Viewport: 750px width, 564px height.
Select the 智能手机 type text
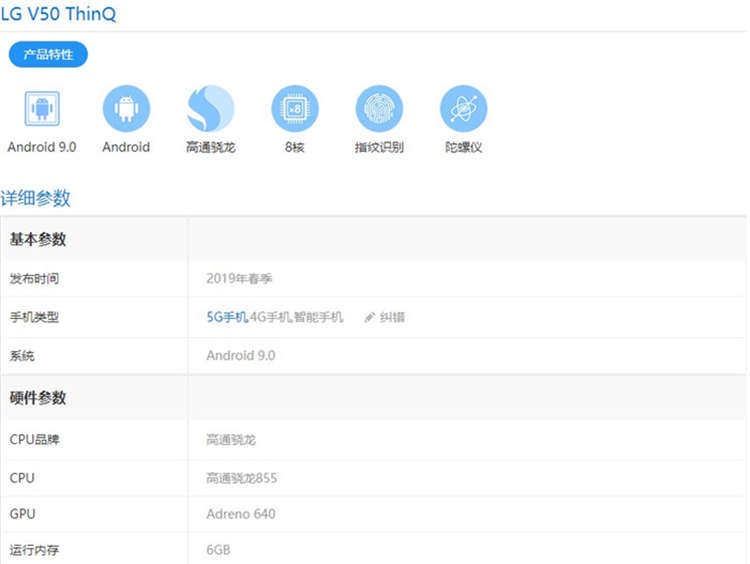pos(319,317)
